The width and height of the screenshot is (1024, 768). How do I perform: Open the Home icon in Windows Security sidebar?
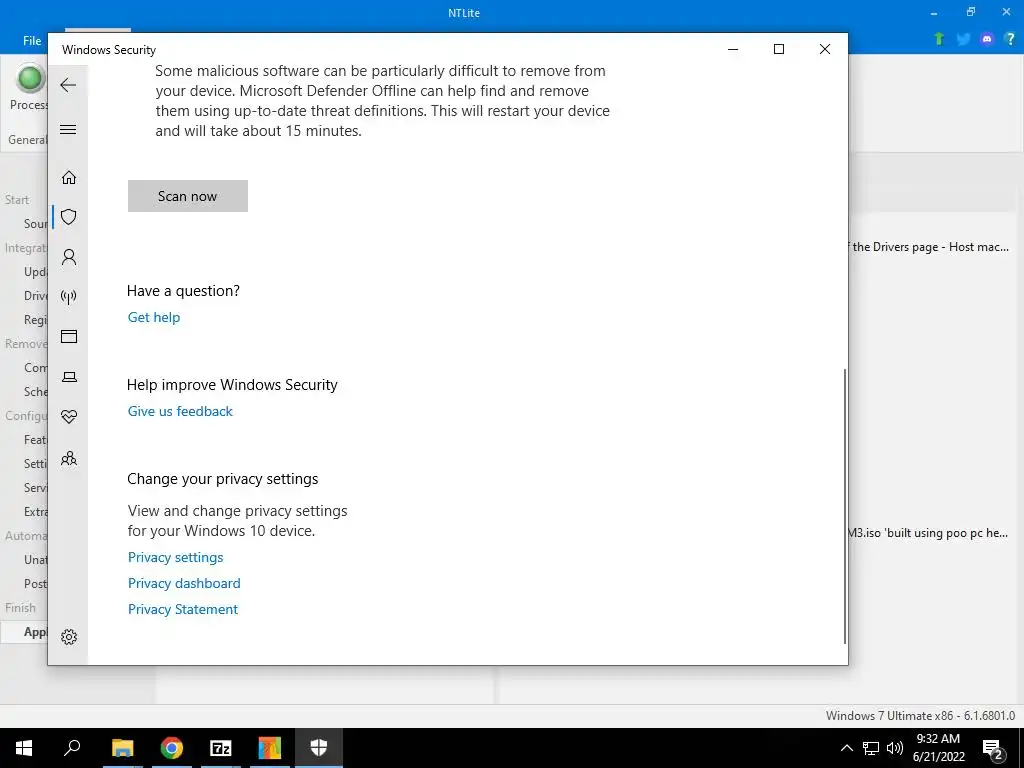69,178
